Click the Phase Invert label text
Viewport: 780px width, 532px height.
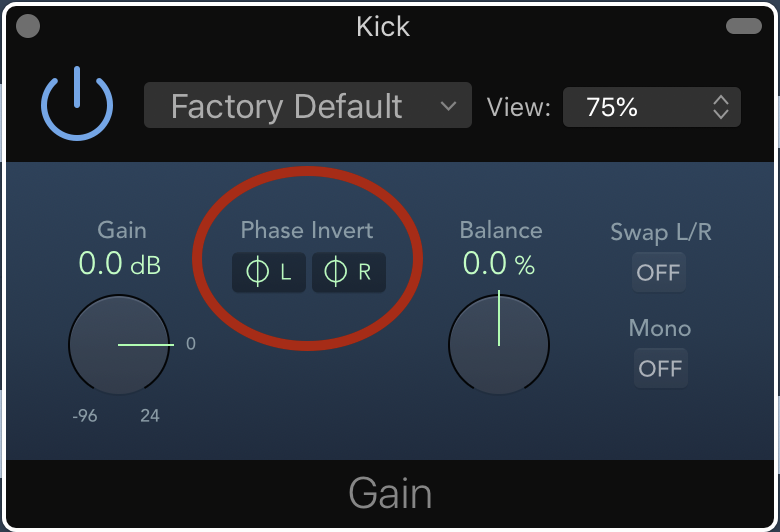307,230
